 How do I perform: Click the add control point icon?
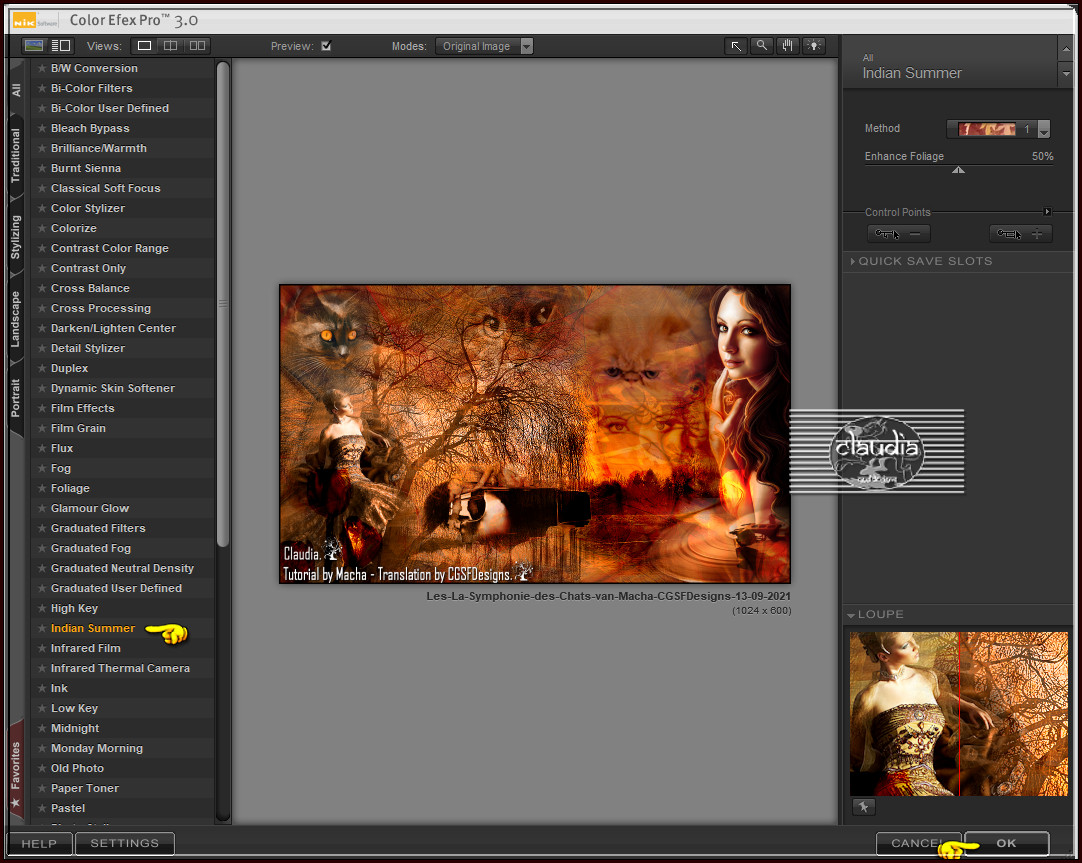(x=1021, y=234)
